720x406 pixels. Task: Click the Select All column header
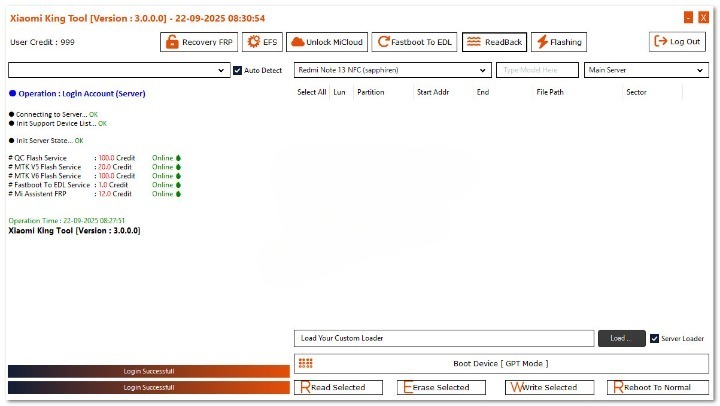point(312,92)
